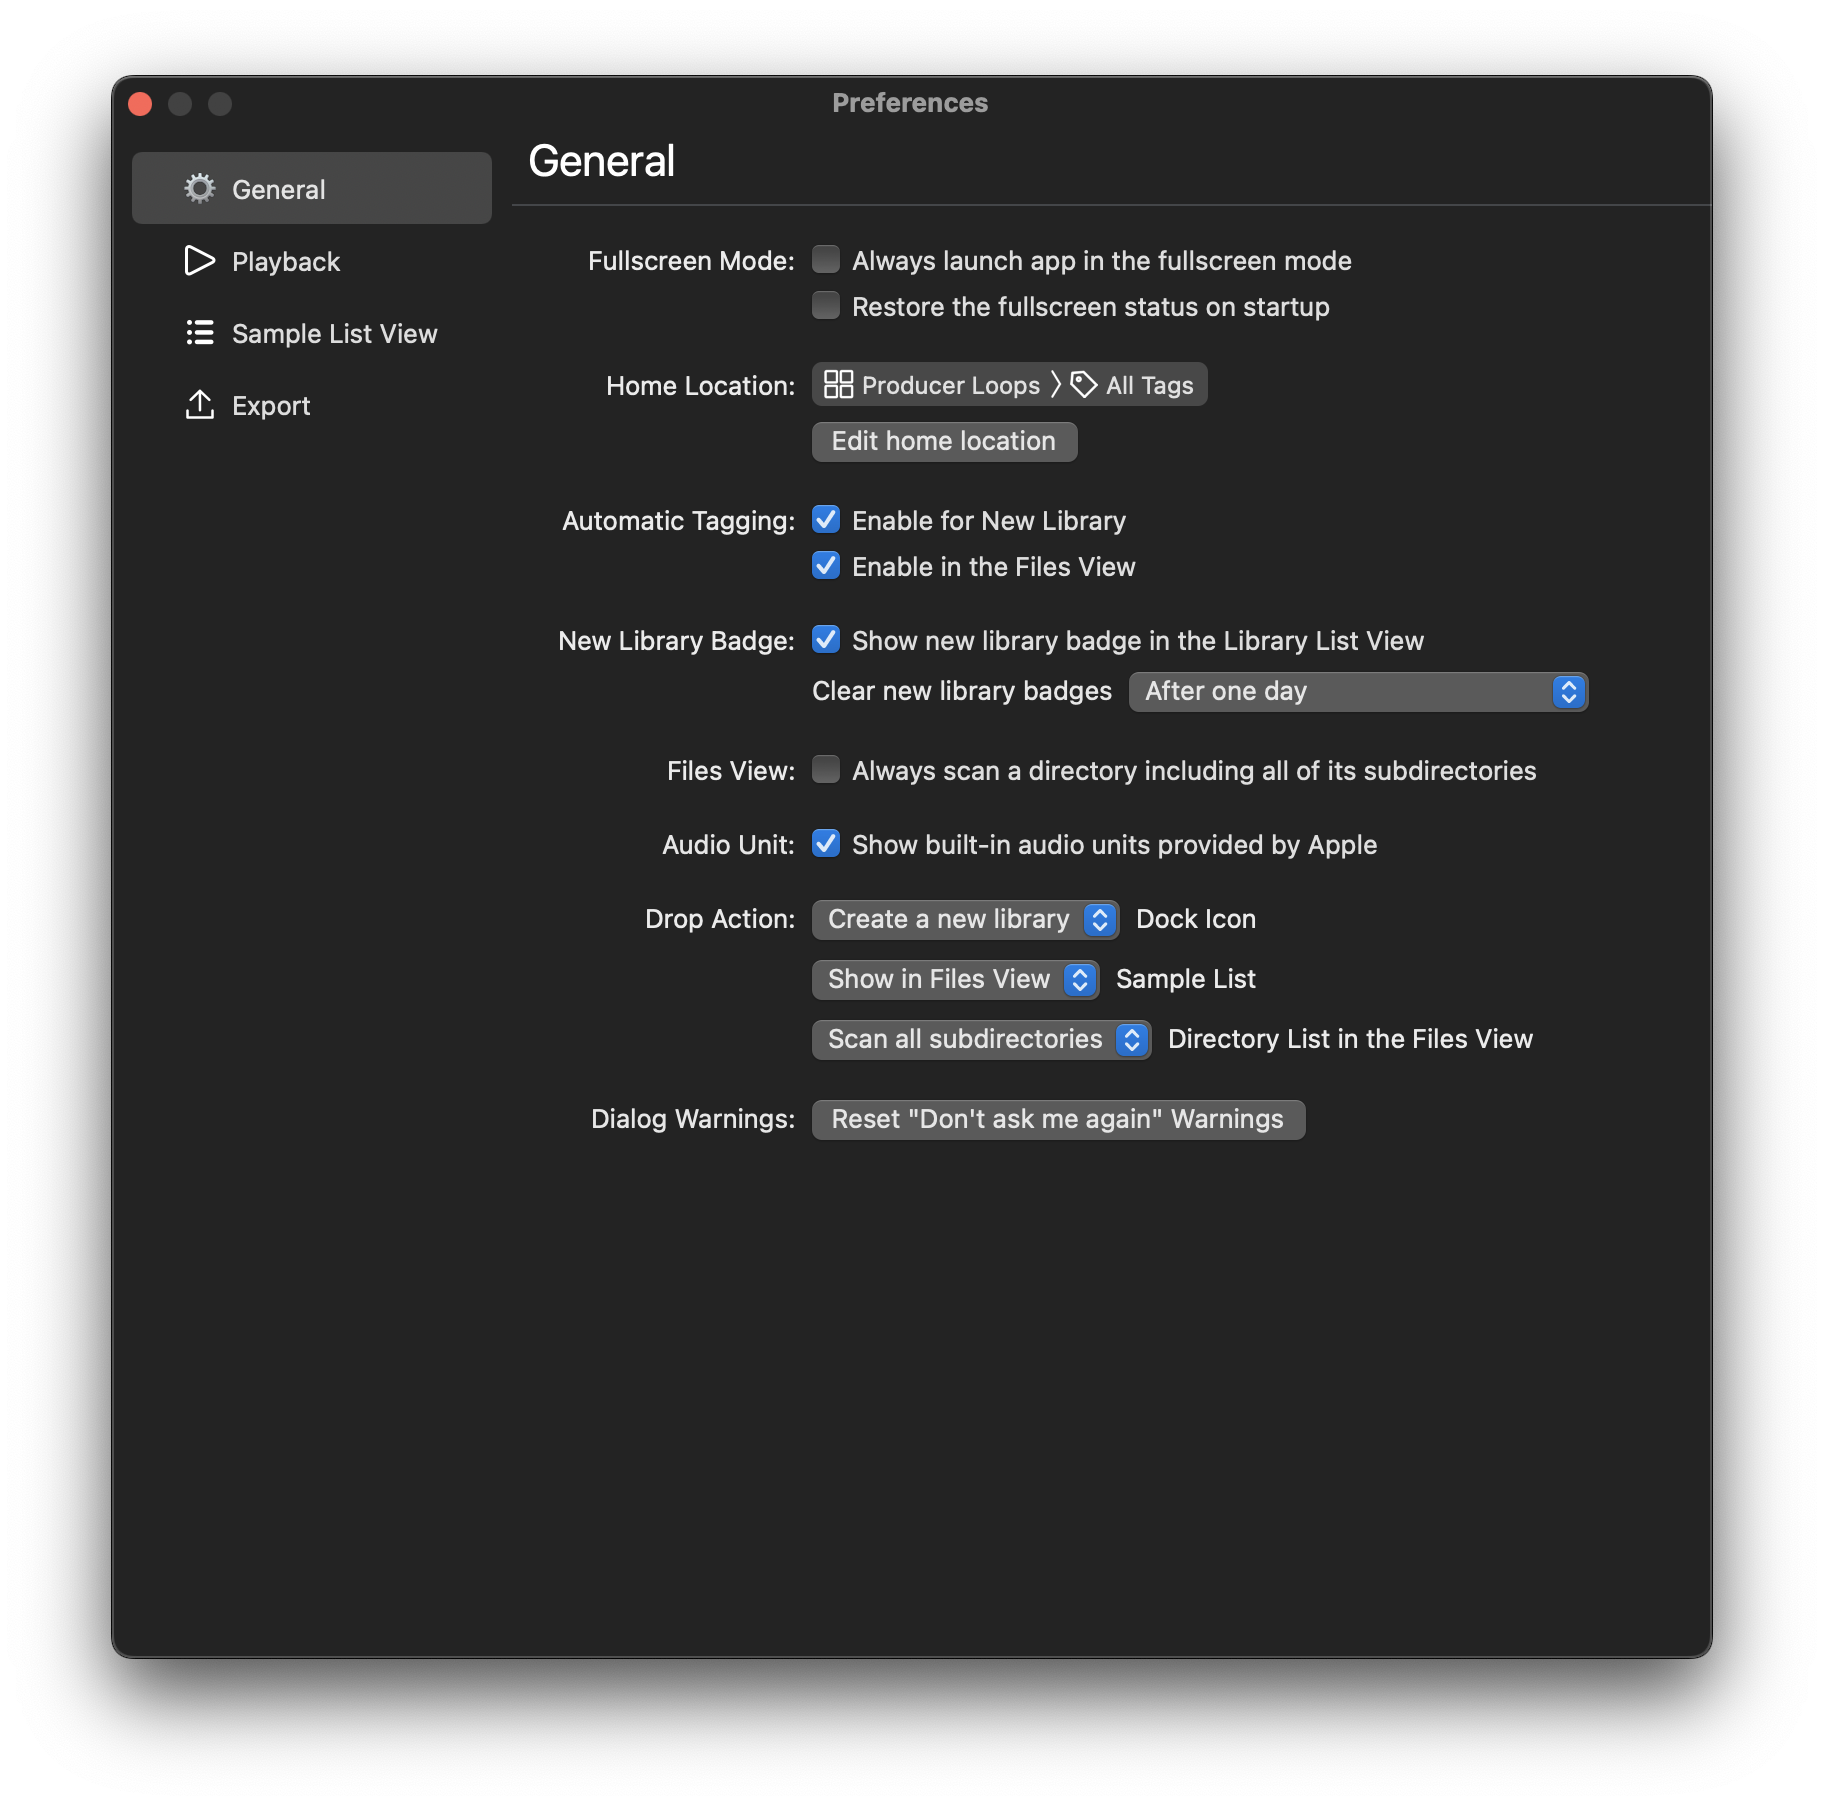Enable always launch app in fullscreen mode
The width and height of the screenshot is (1824, 1806).
click(x=826, y=260)
